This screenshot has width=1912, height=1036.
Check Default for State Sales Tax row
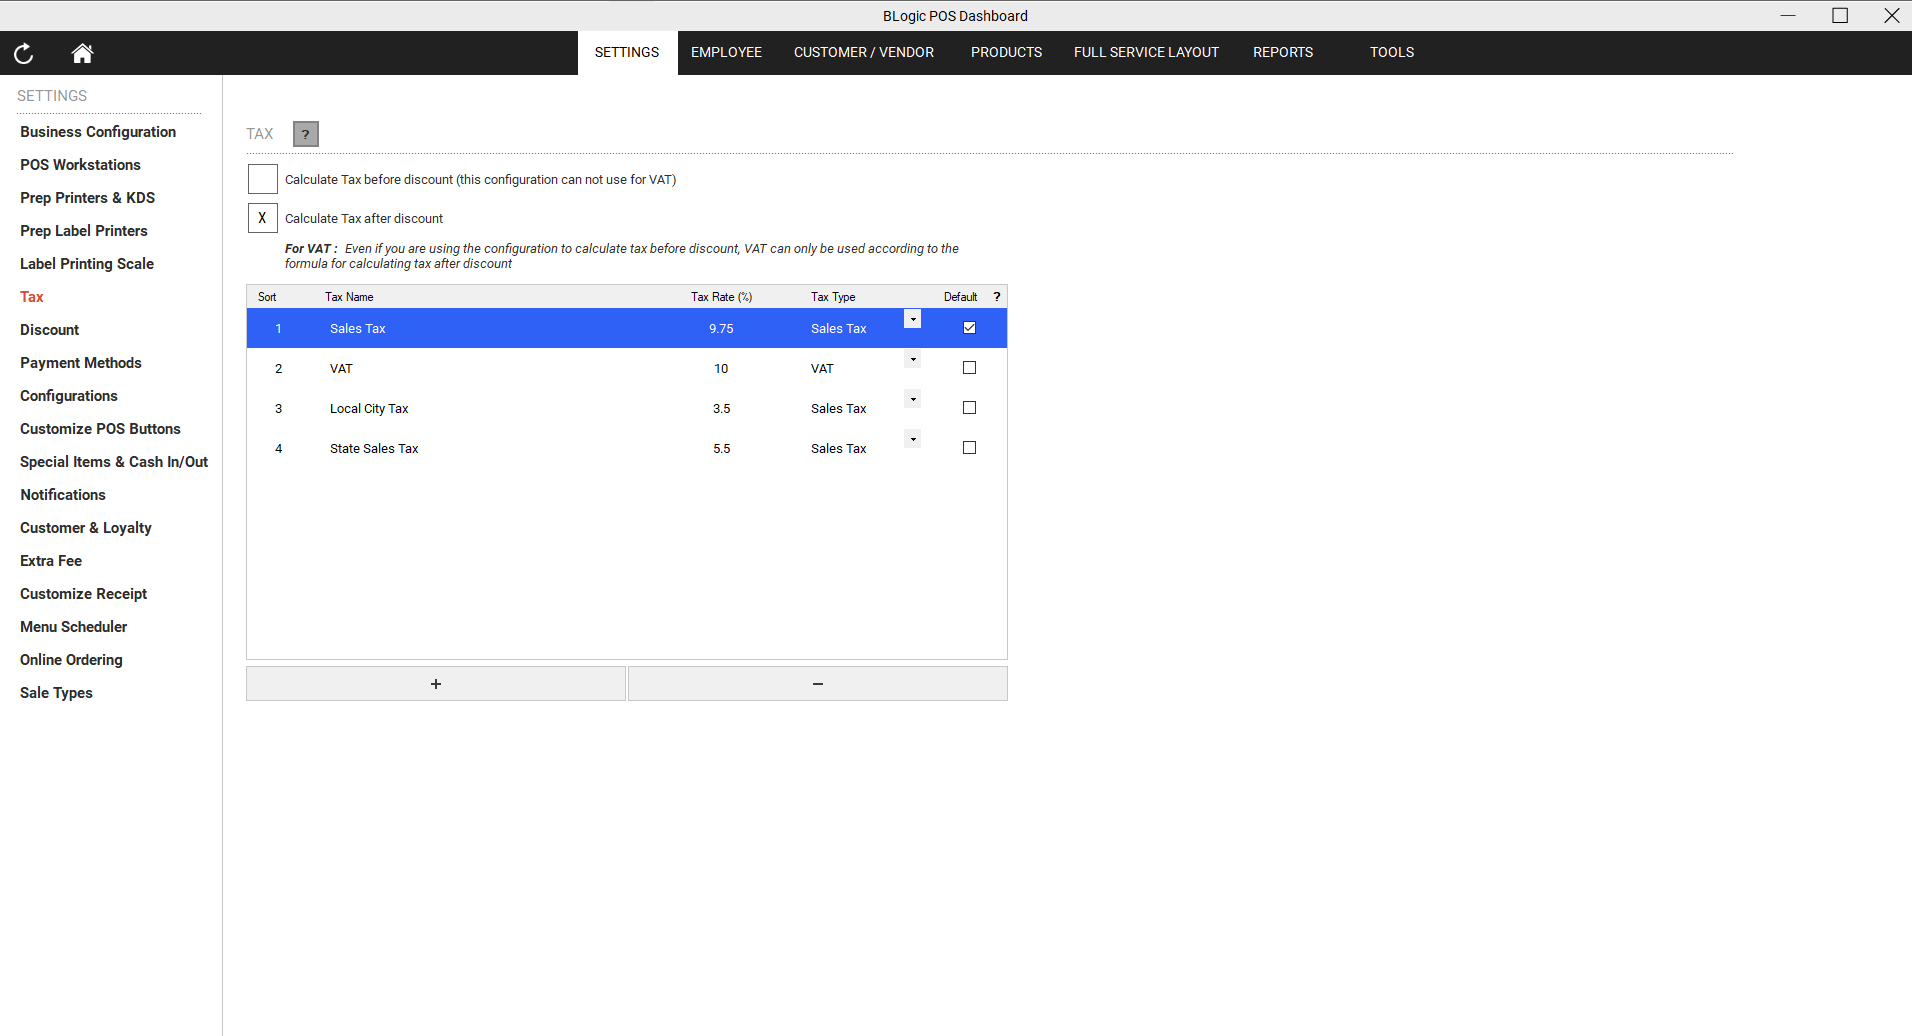coord(969,448)
